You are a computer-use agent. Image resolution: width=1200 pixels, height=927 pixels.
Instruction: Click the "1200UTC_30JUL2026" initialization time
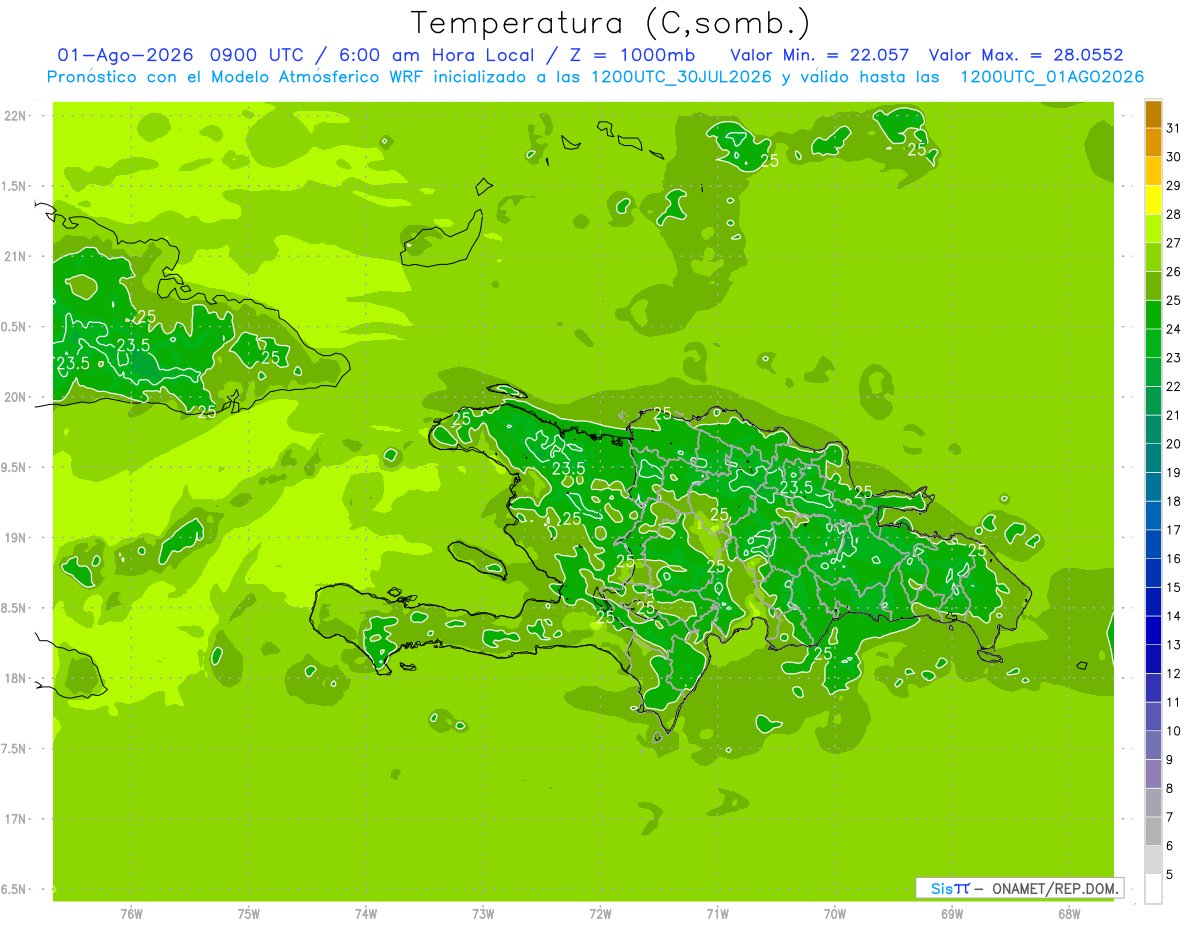(682, 76)
